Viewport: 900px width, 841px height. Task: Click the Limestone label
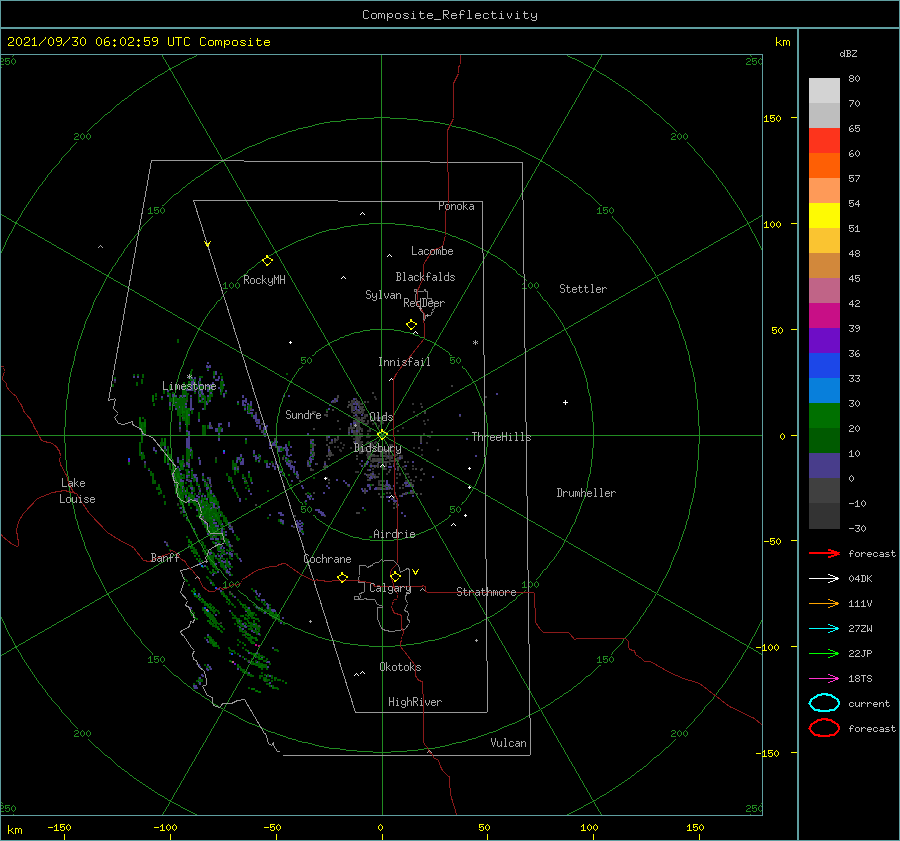(x=189, y=386)
